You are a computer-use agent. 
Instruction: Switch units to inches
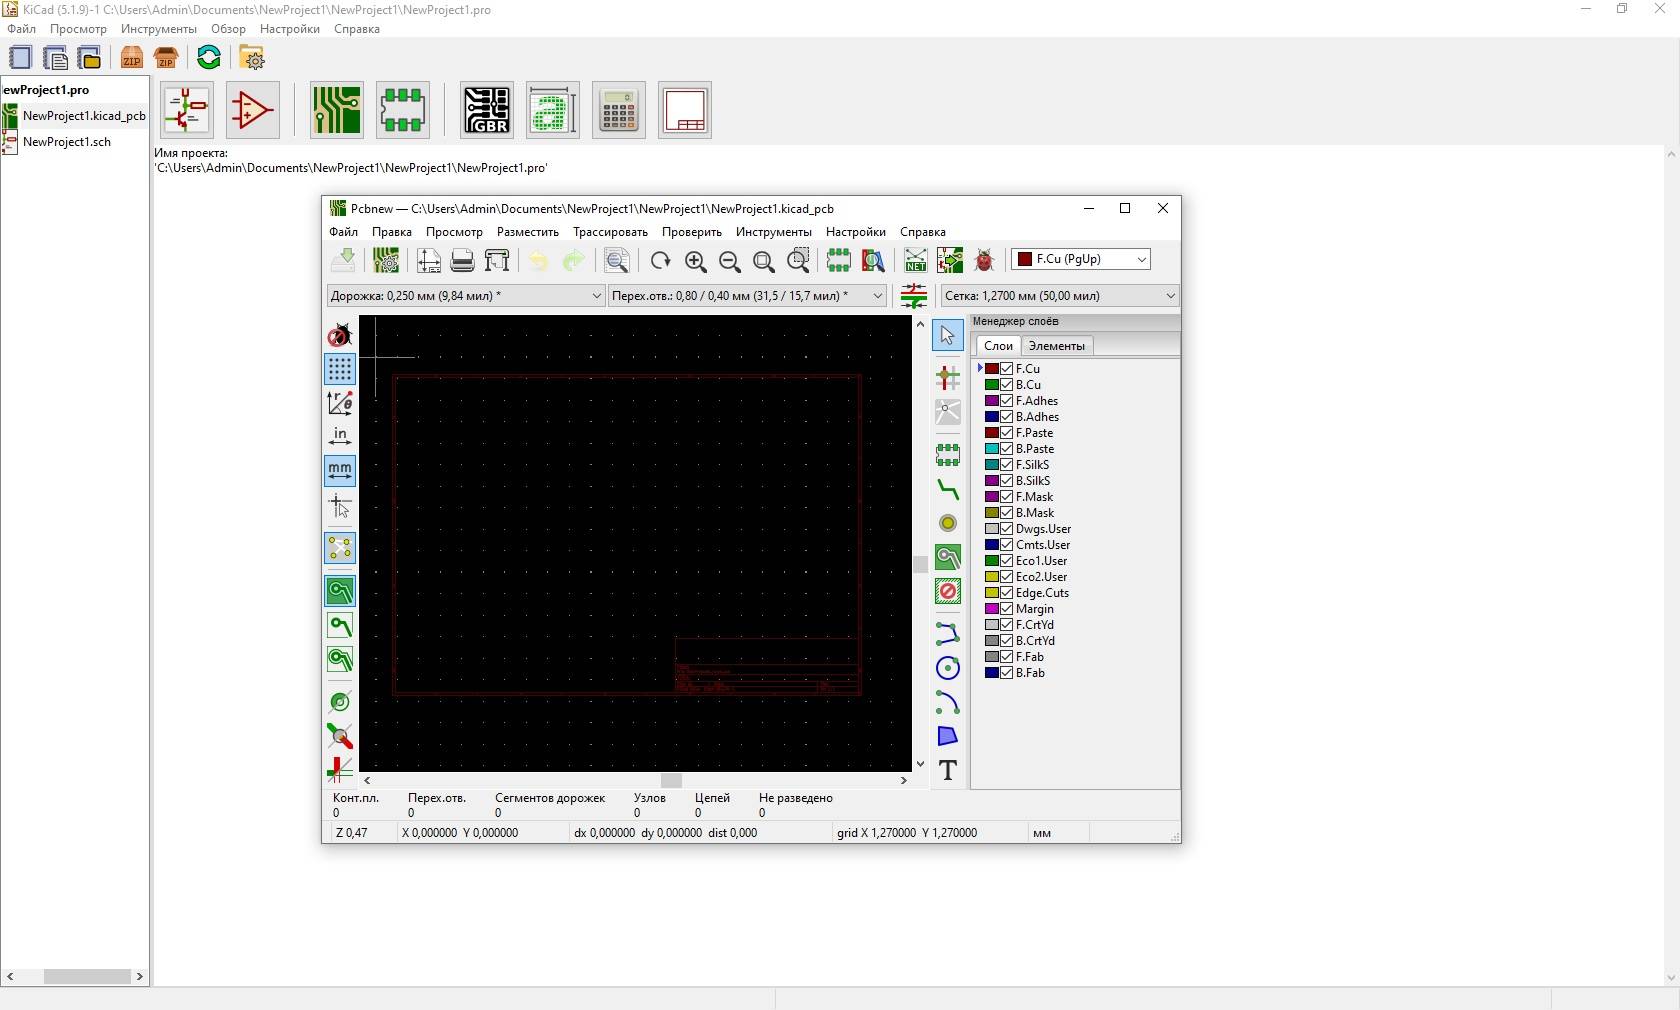coord(340,436)
